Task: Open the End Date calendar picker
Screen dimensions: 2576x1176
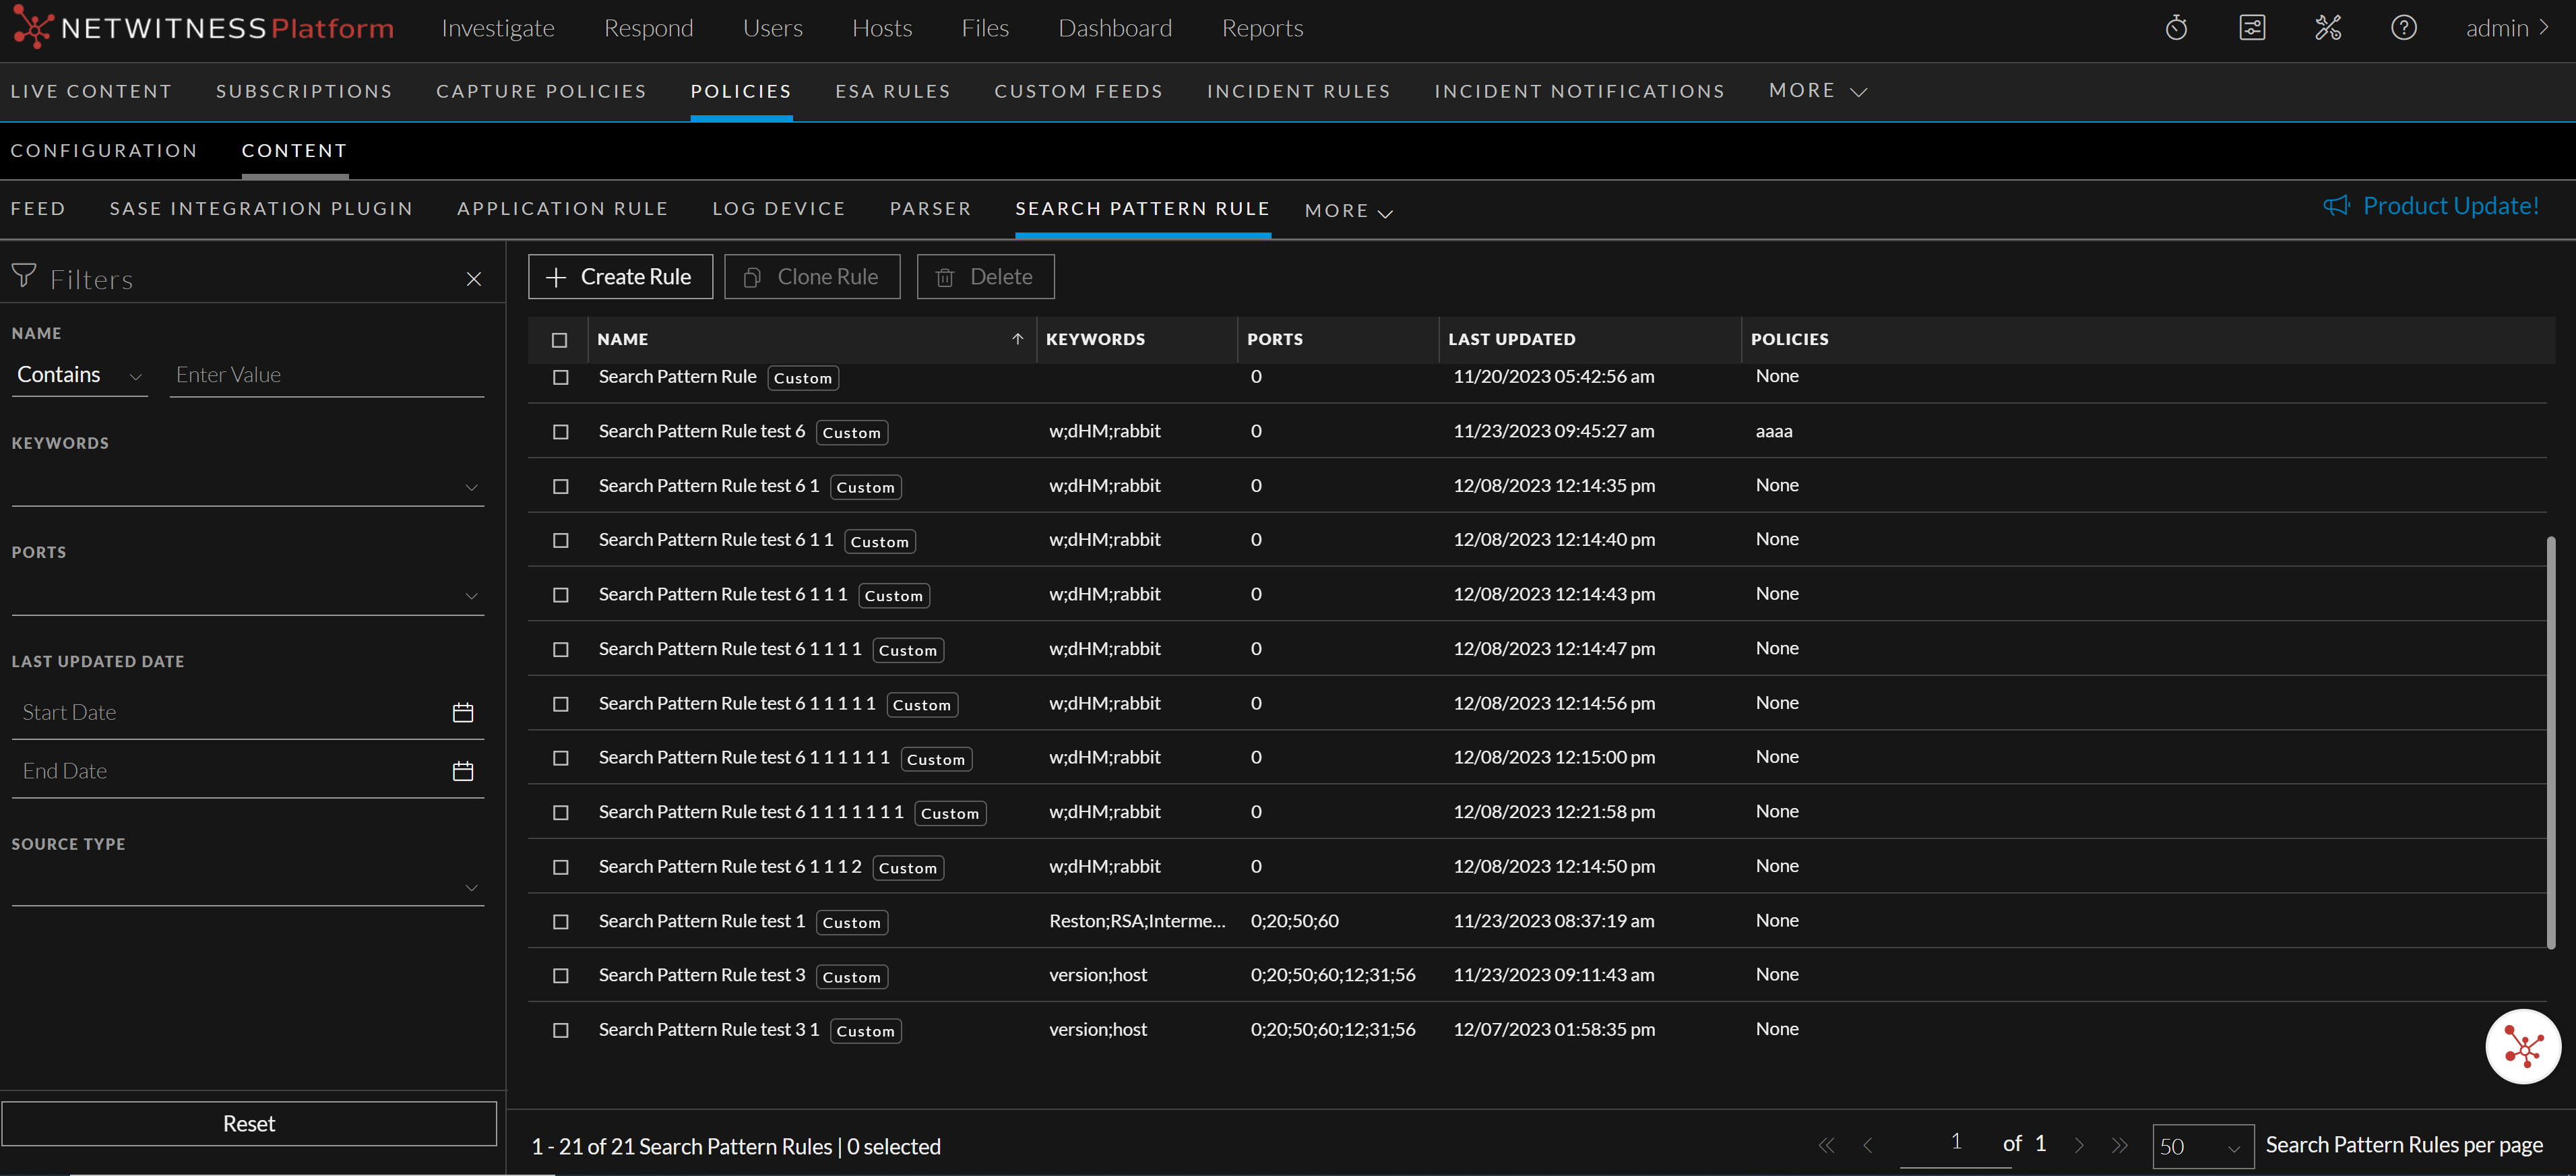Action: [462, 770]
